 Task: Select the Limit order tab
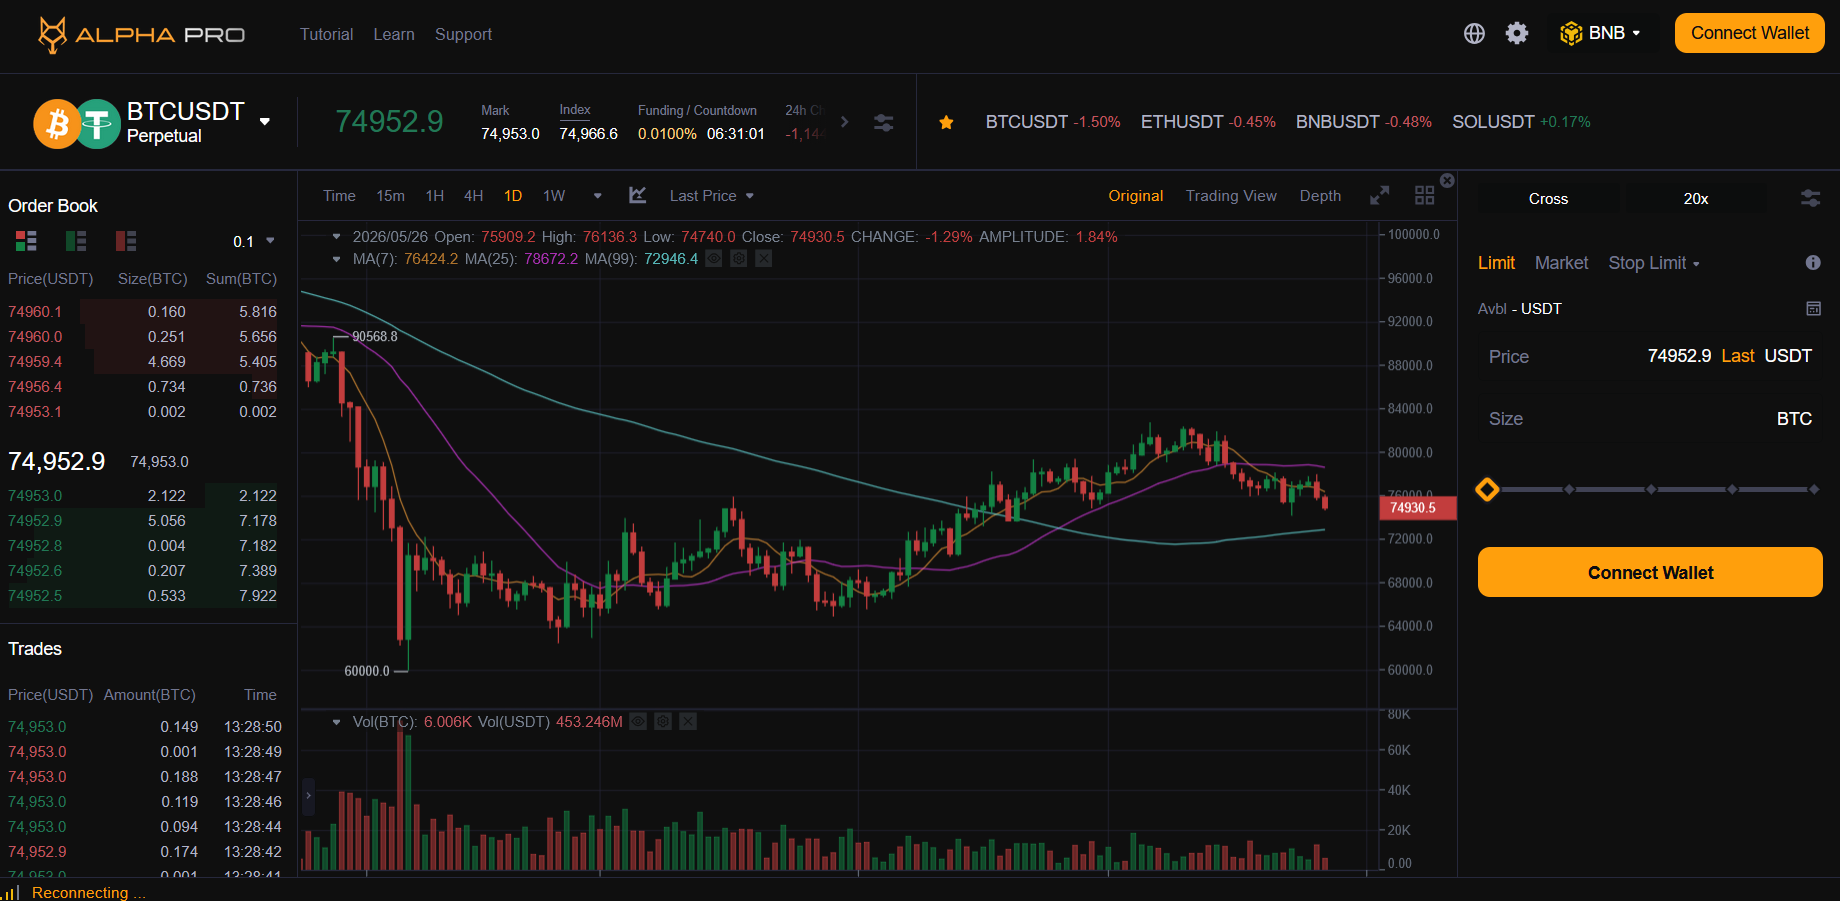coord(1496,263)
